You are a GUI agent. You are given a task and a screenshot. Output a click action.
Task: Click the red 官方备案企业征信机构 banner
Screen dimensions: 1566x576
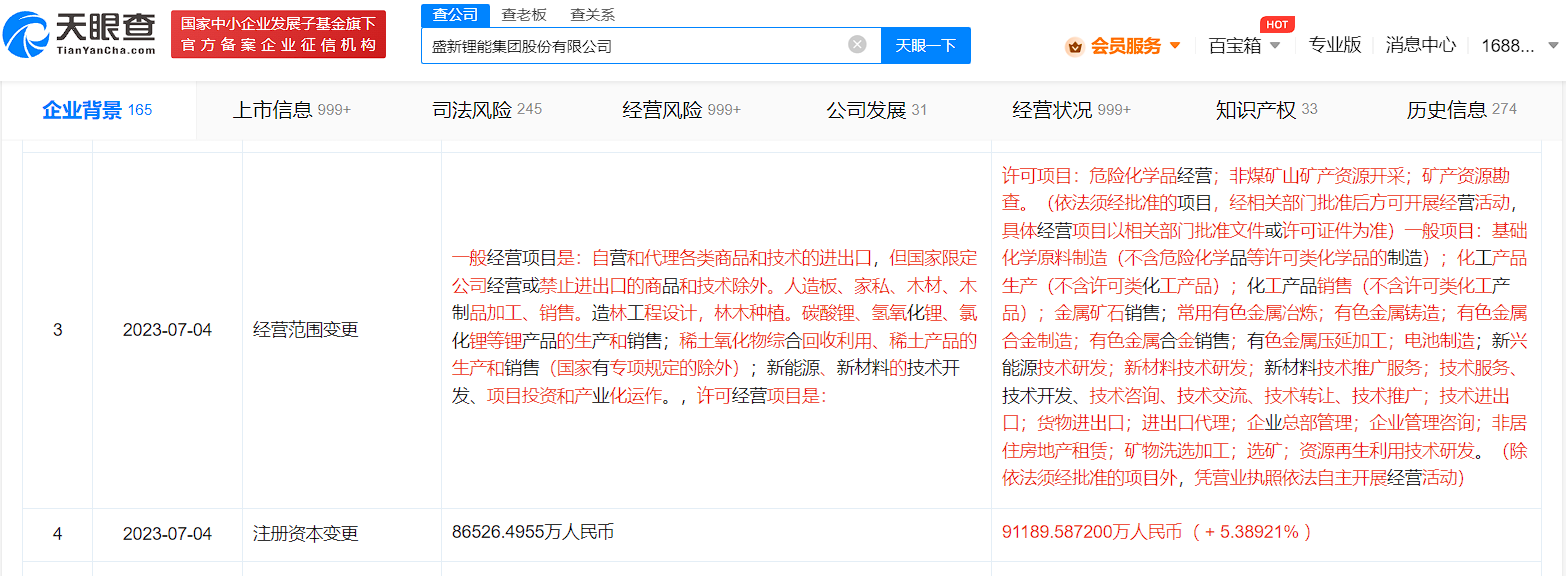click(x=278, y=34)
